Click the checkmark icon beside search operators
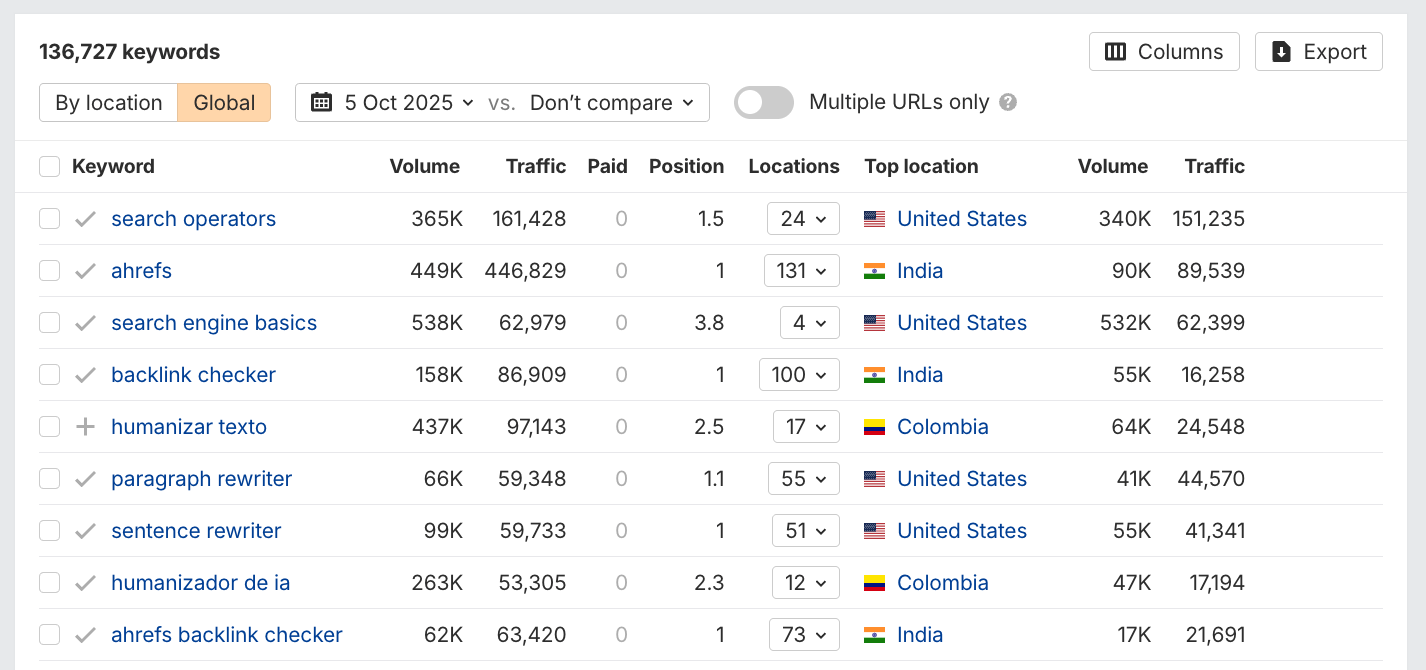This screenshot has height=670, width=1426. [86, 219]
